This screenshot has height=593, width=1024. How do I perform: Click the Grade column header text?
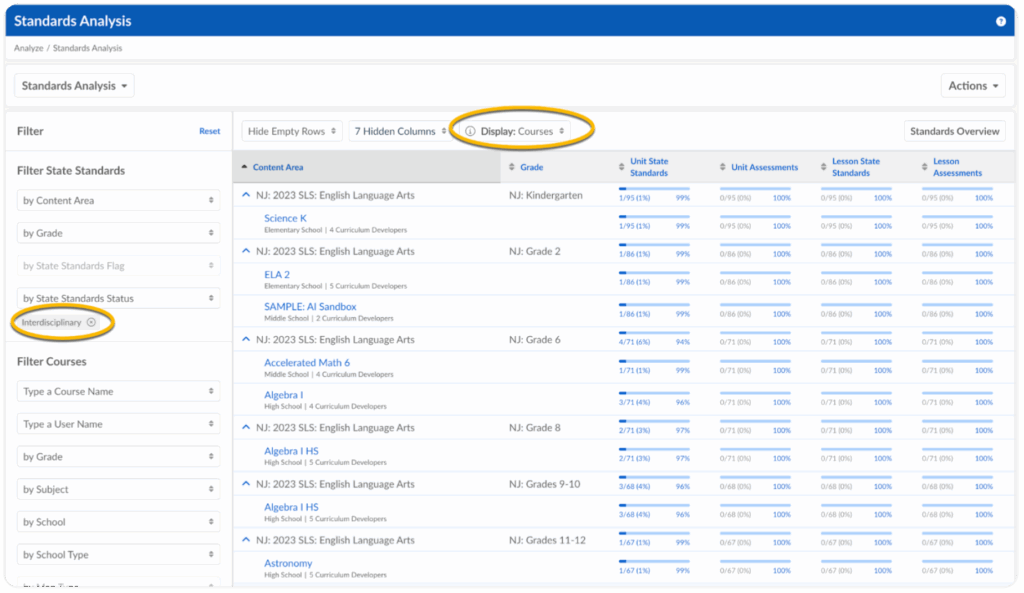click(532, 167)
